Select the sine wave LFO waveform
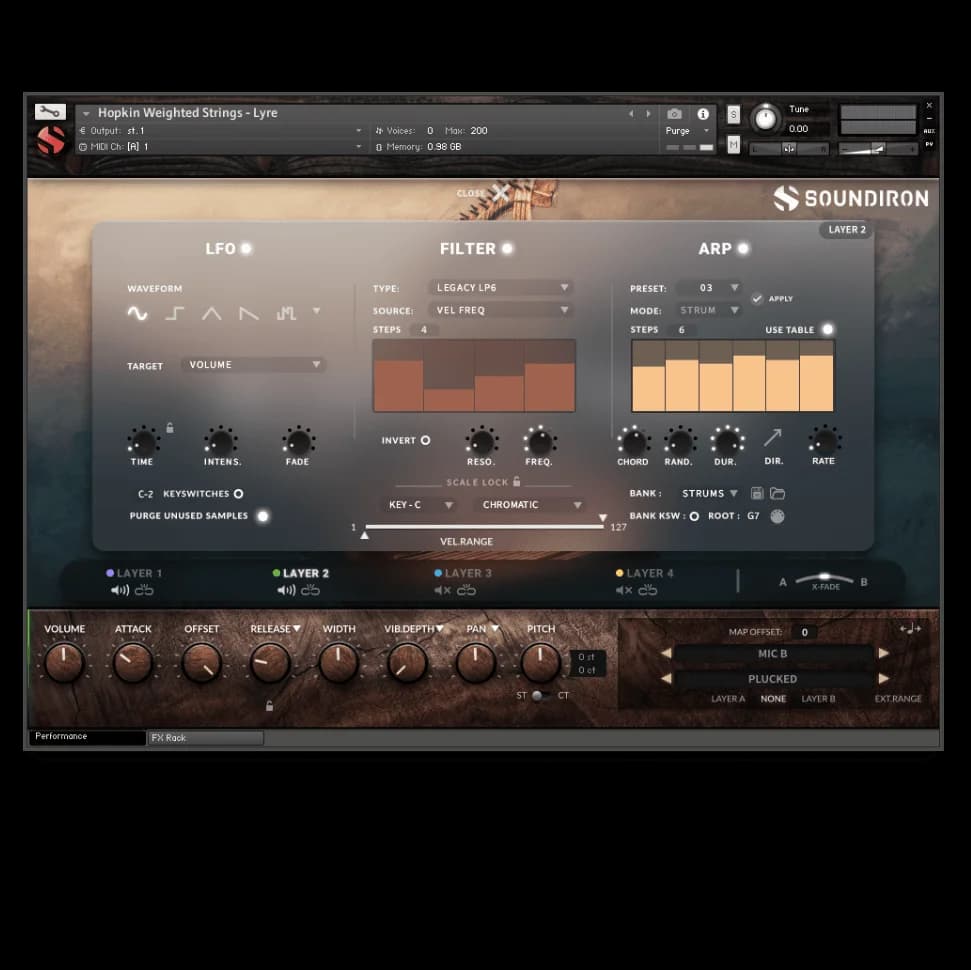Image resolution: width=971 pixels, height=970 pixels. point(137,314)
